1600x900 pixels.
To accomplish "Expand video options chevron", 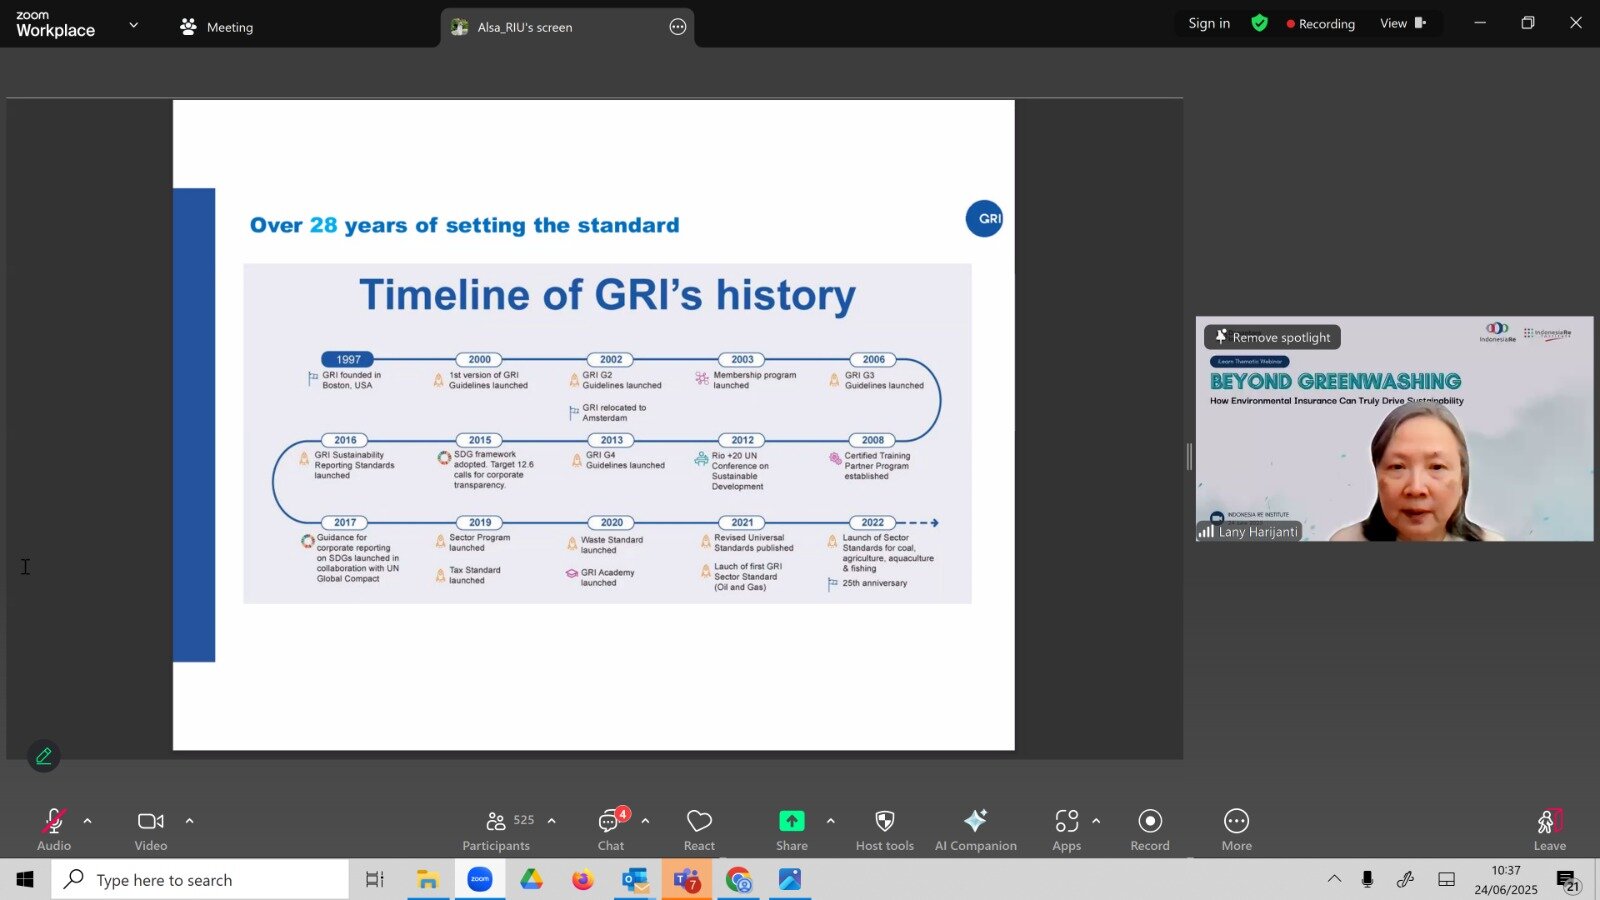I will 190,821.
